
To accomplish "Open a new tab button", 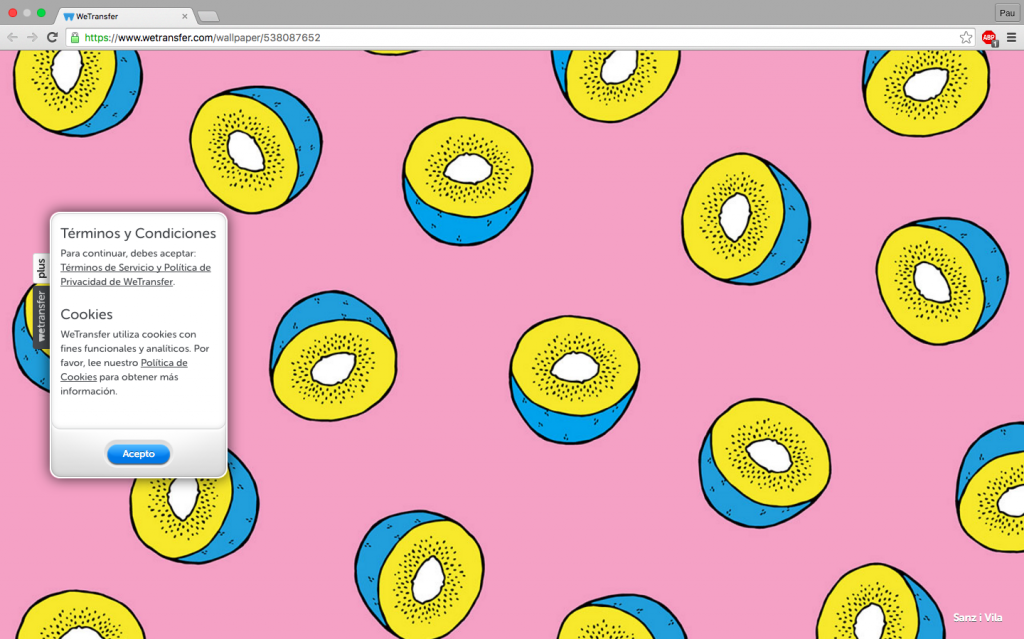I will 208,16.
